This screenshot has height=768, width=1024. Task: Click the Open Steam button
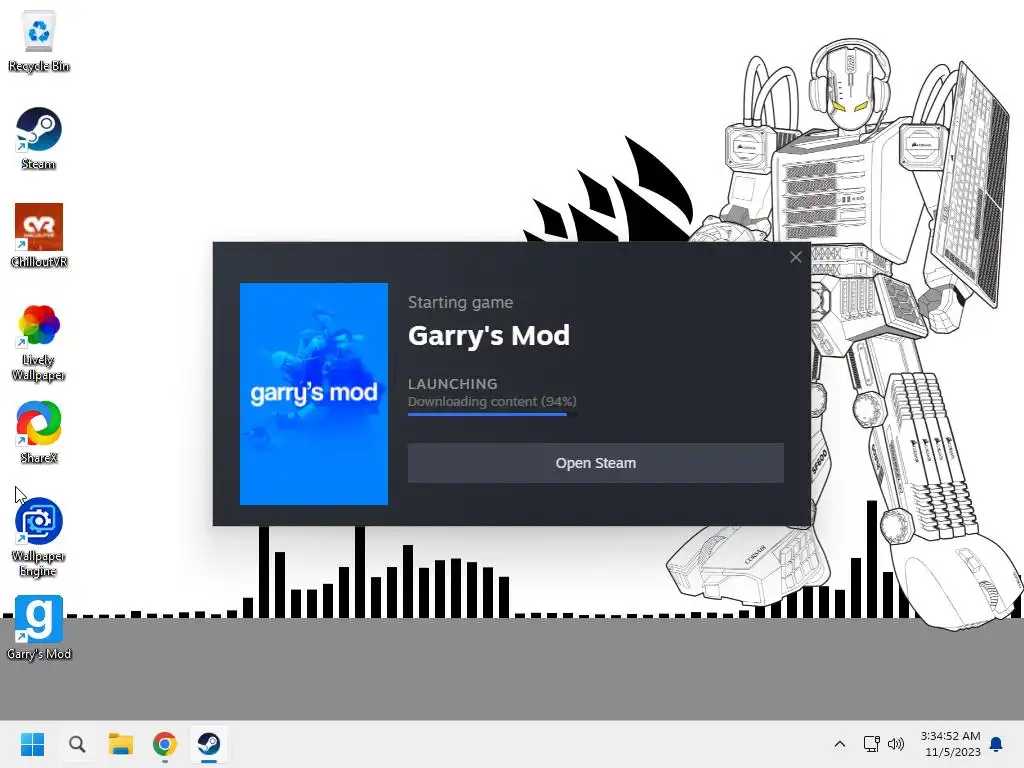[x=596, y=463]
